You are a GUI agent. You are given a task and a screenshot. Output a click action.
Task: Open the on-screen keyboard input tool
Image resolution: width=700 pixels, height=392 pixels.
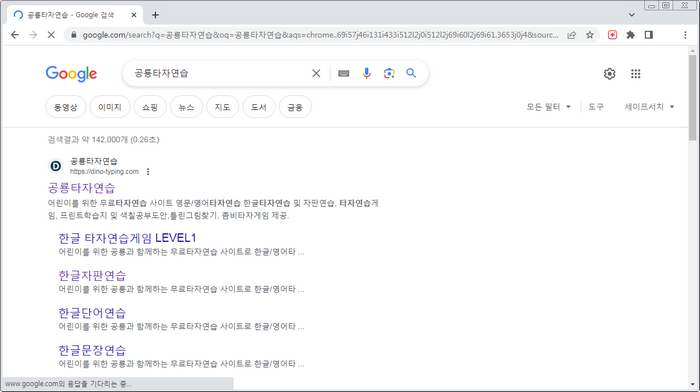click(343, 73)
